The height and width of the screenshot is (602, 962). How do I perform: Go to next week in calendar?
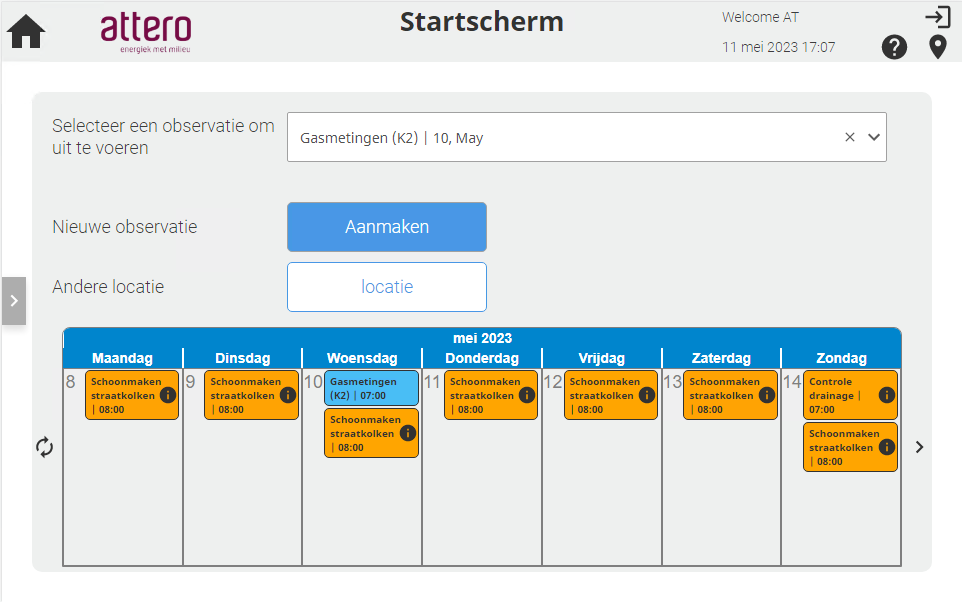(x=919, y=447)
